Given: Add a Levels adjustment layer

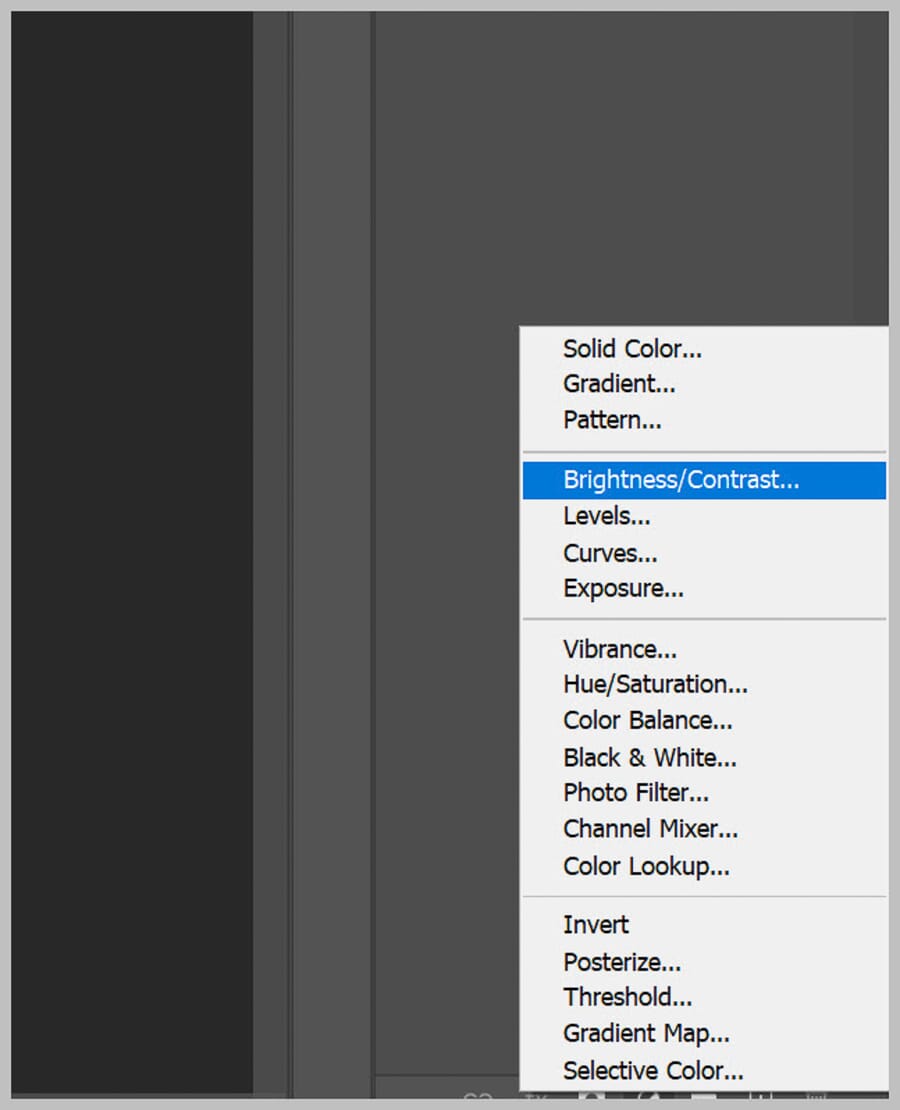Looking at the screenshot, I should pos(606,516).
